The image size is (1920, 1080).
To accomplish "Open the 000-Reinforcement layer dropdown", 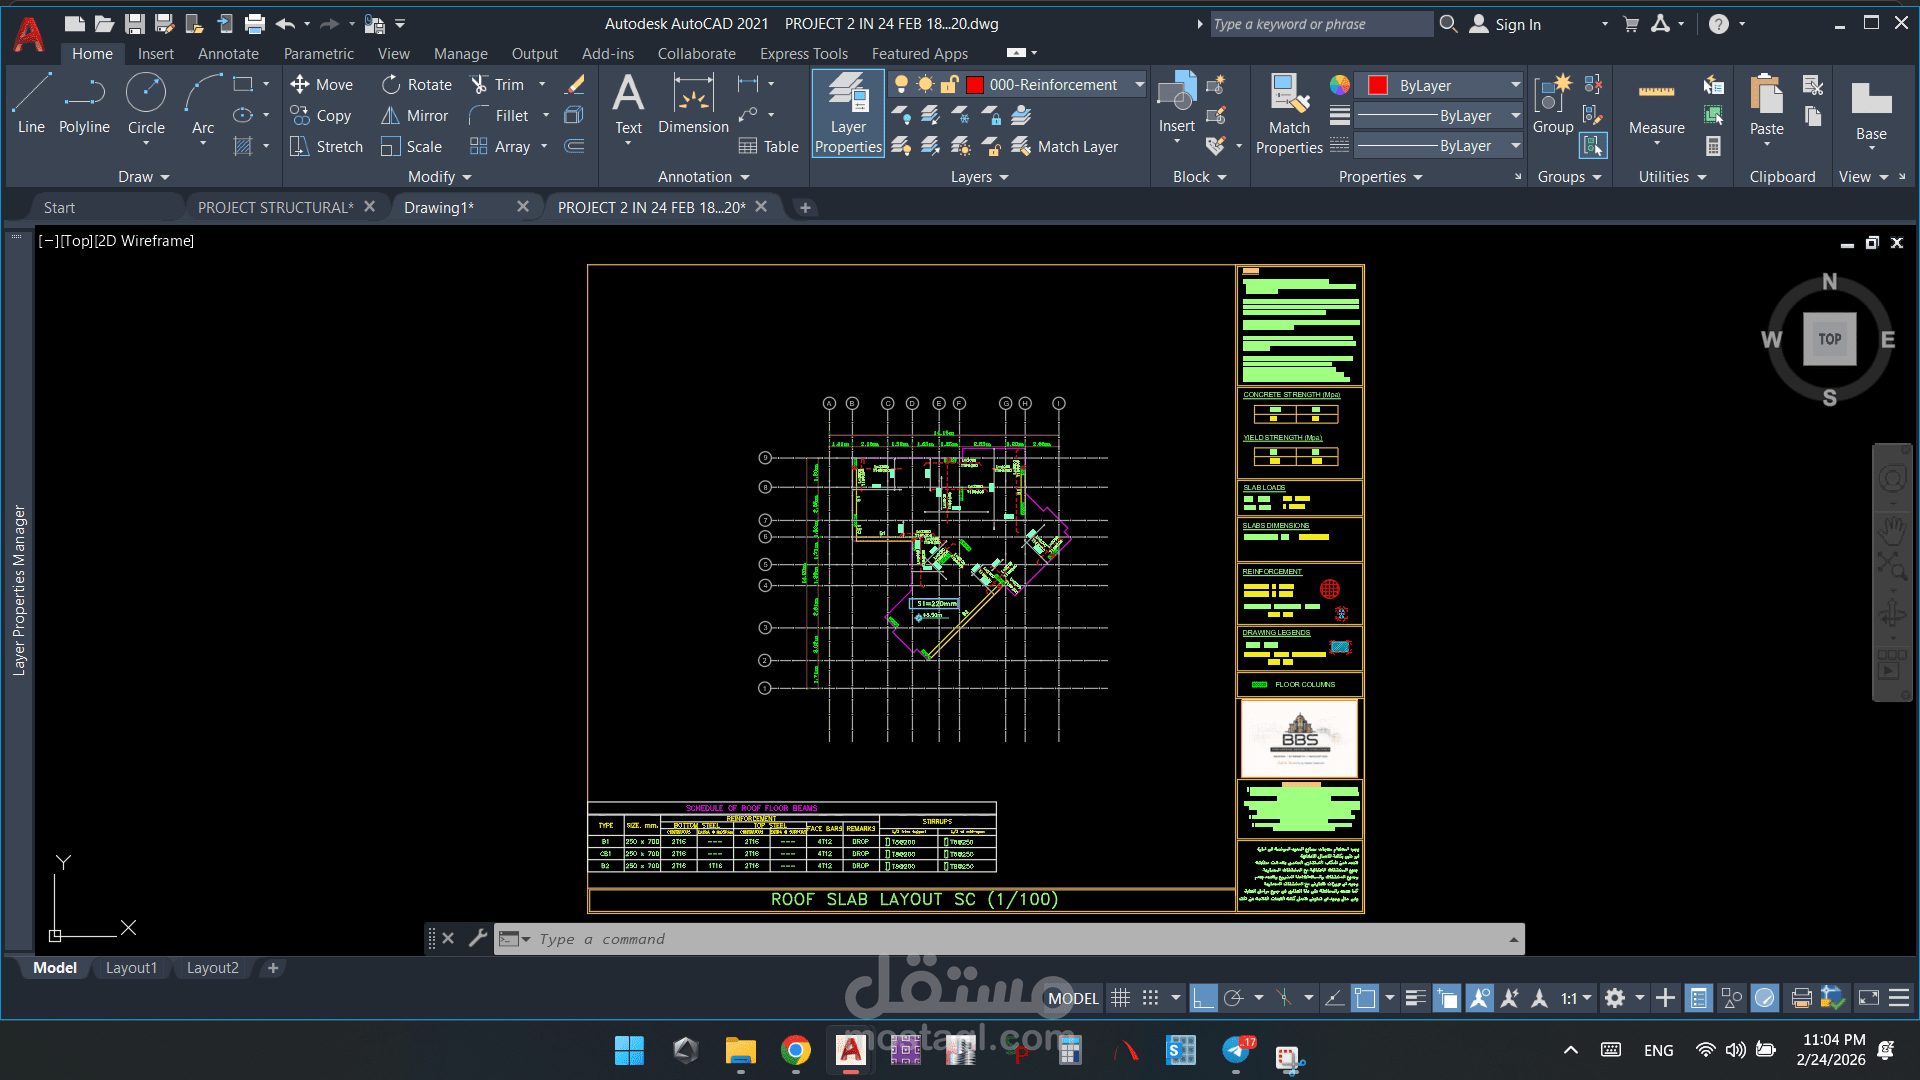I will [x=1139, y=85].
